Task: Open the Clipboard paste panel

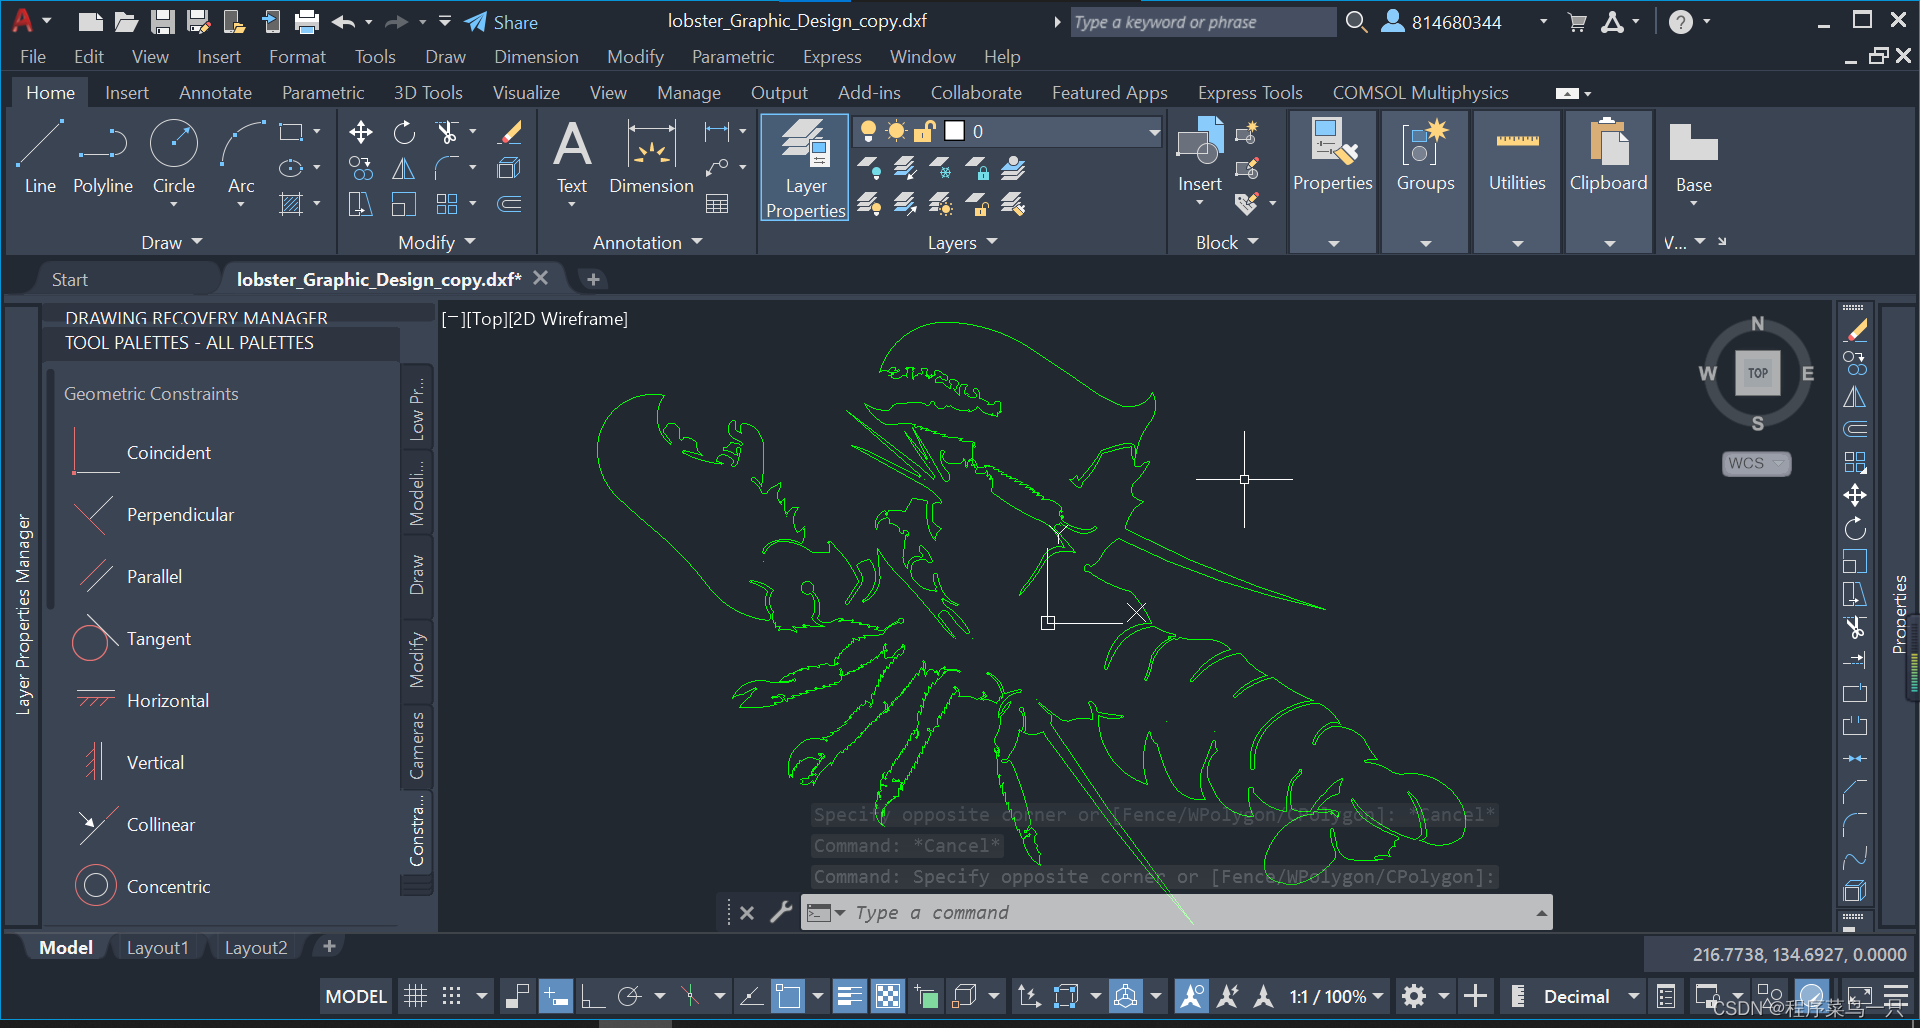Action: tap(1608, 180)
